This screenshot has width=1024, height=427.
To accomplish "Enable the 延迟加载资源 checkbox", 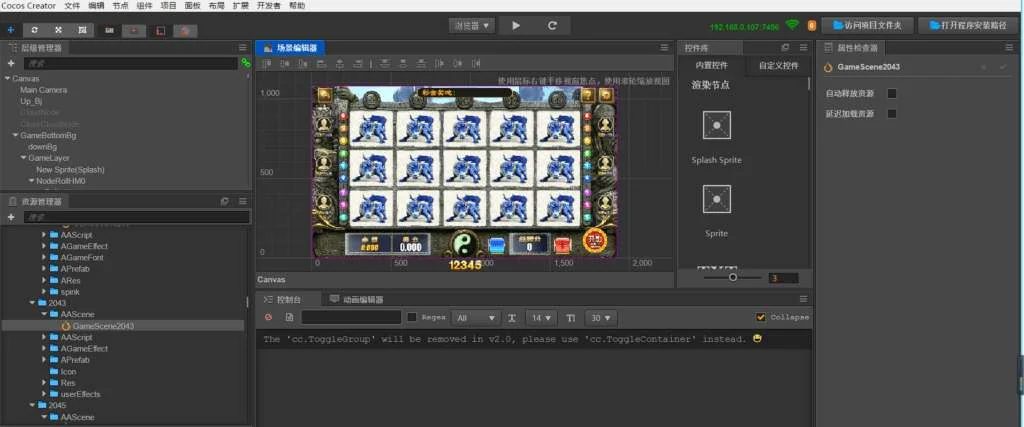I will 892,114.
